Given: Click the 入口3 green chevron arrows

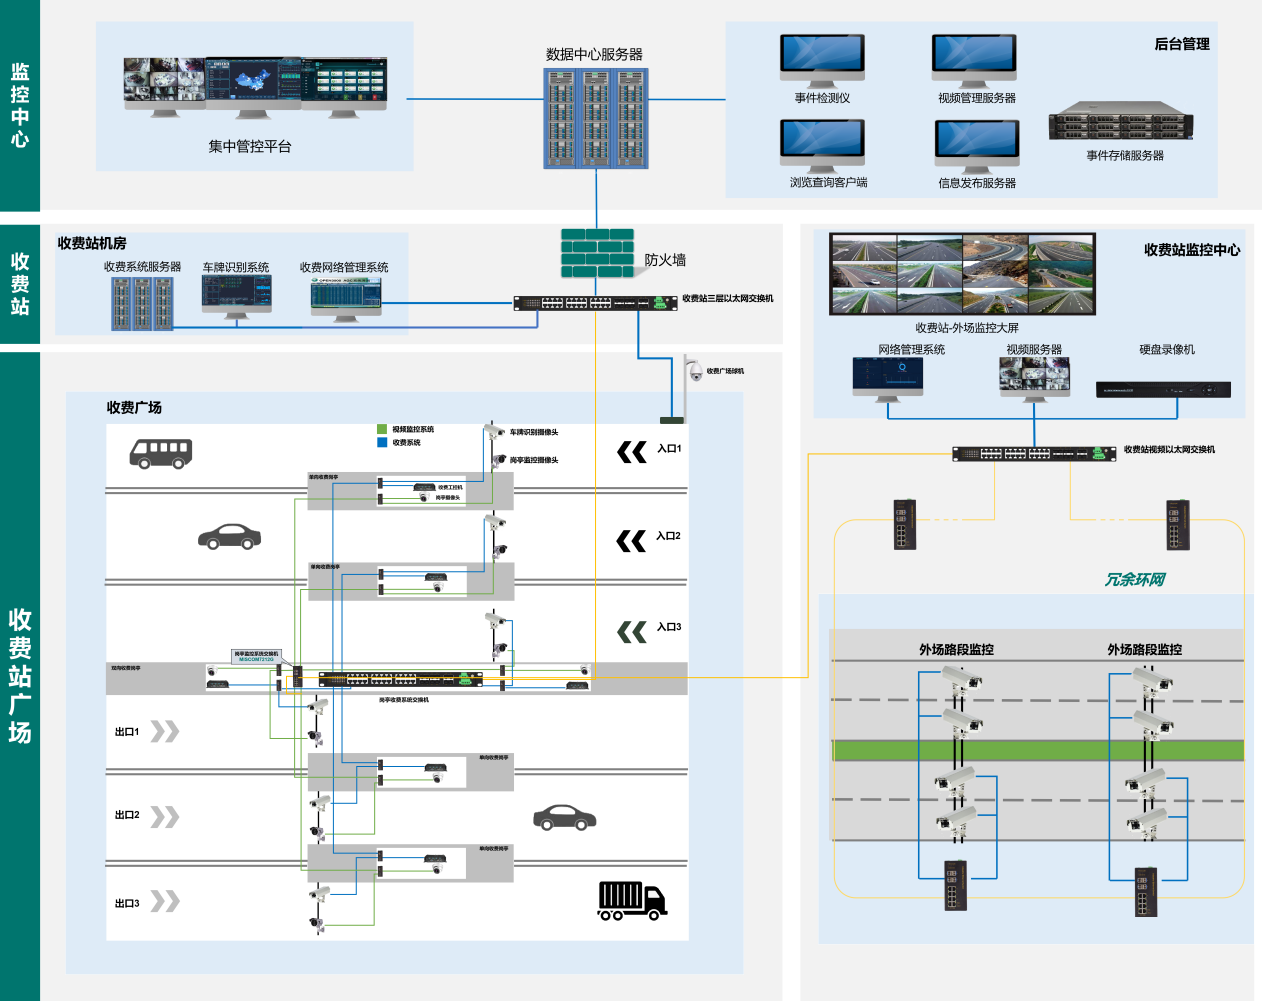Looking at the screenshot, I should pos(632,632).
